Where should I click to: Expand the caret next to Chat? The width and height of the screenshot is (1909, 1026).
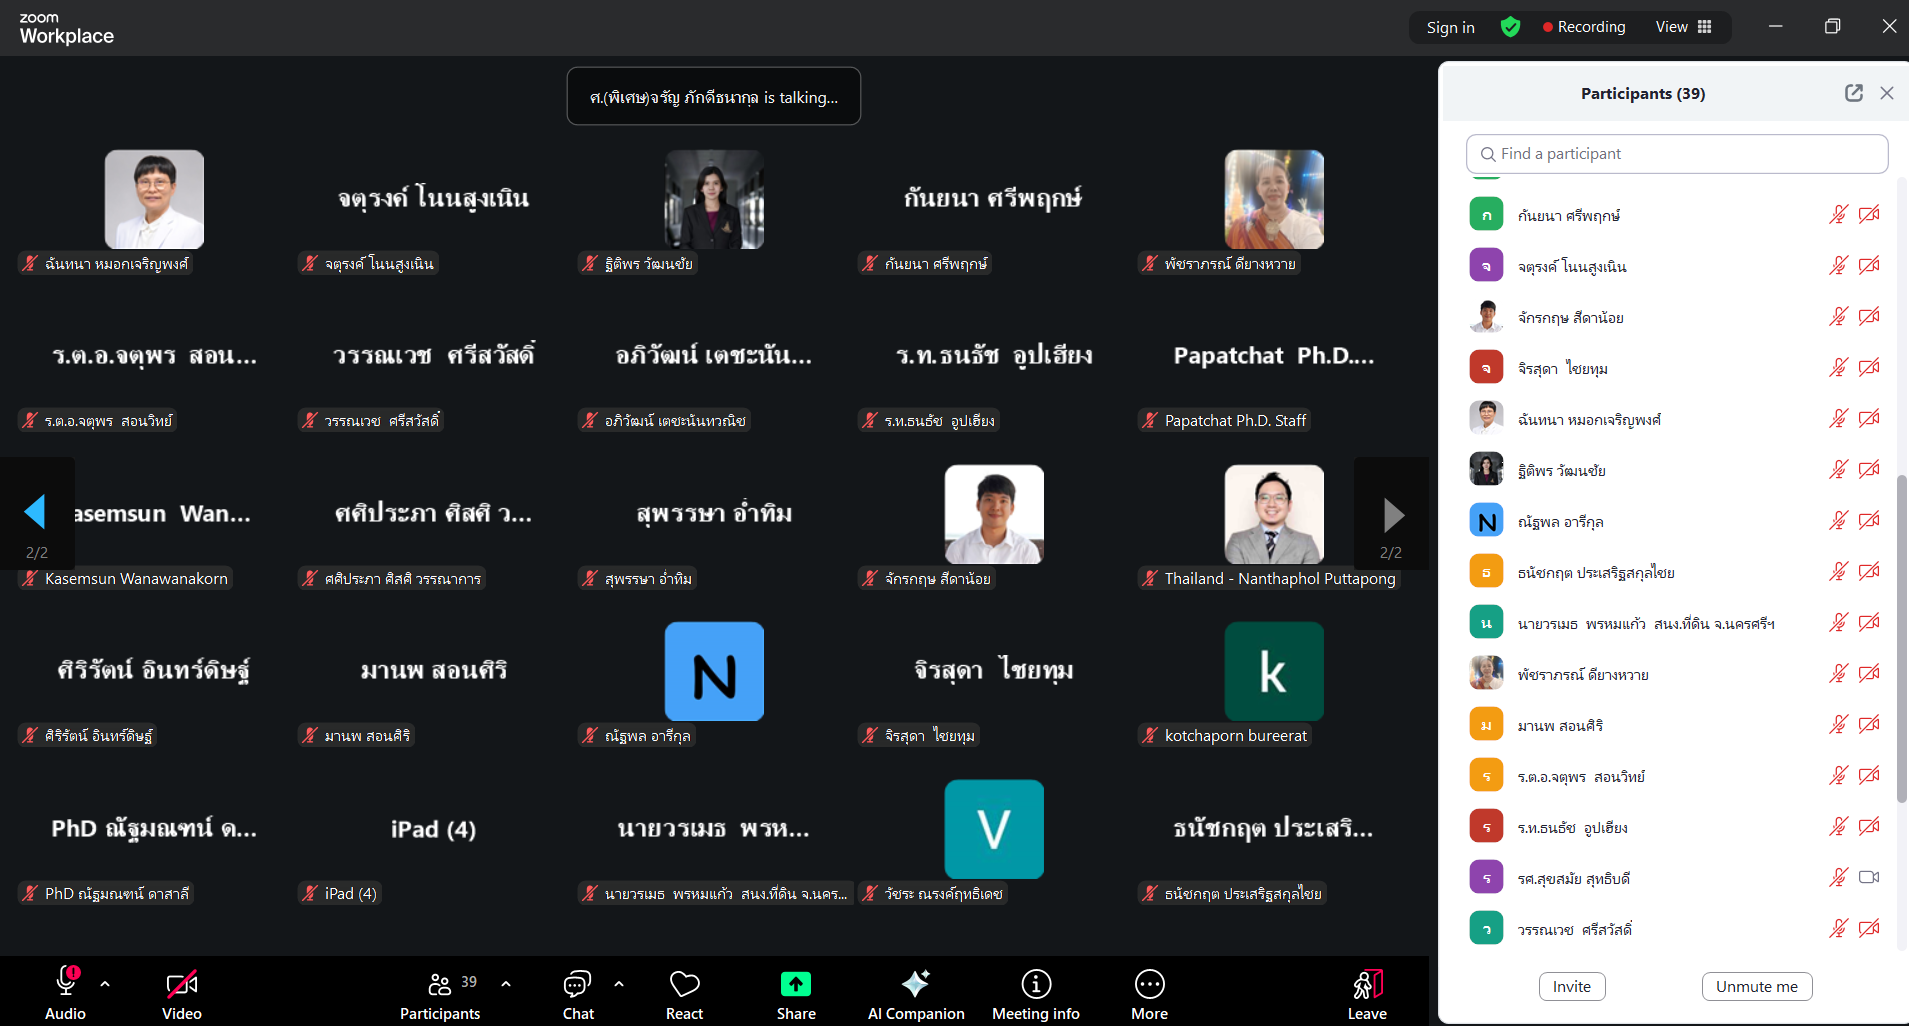[619, 984]
